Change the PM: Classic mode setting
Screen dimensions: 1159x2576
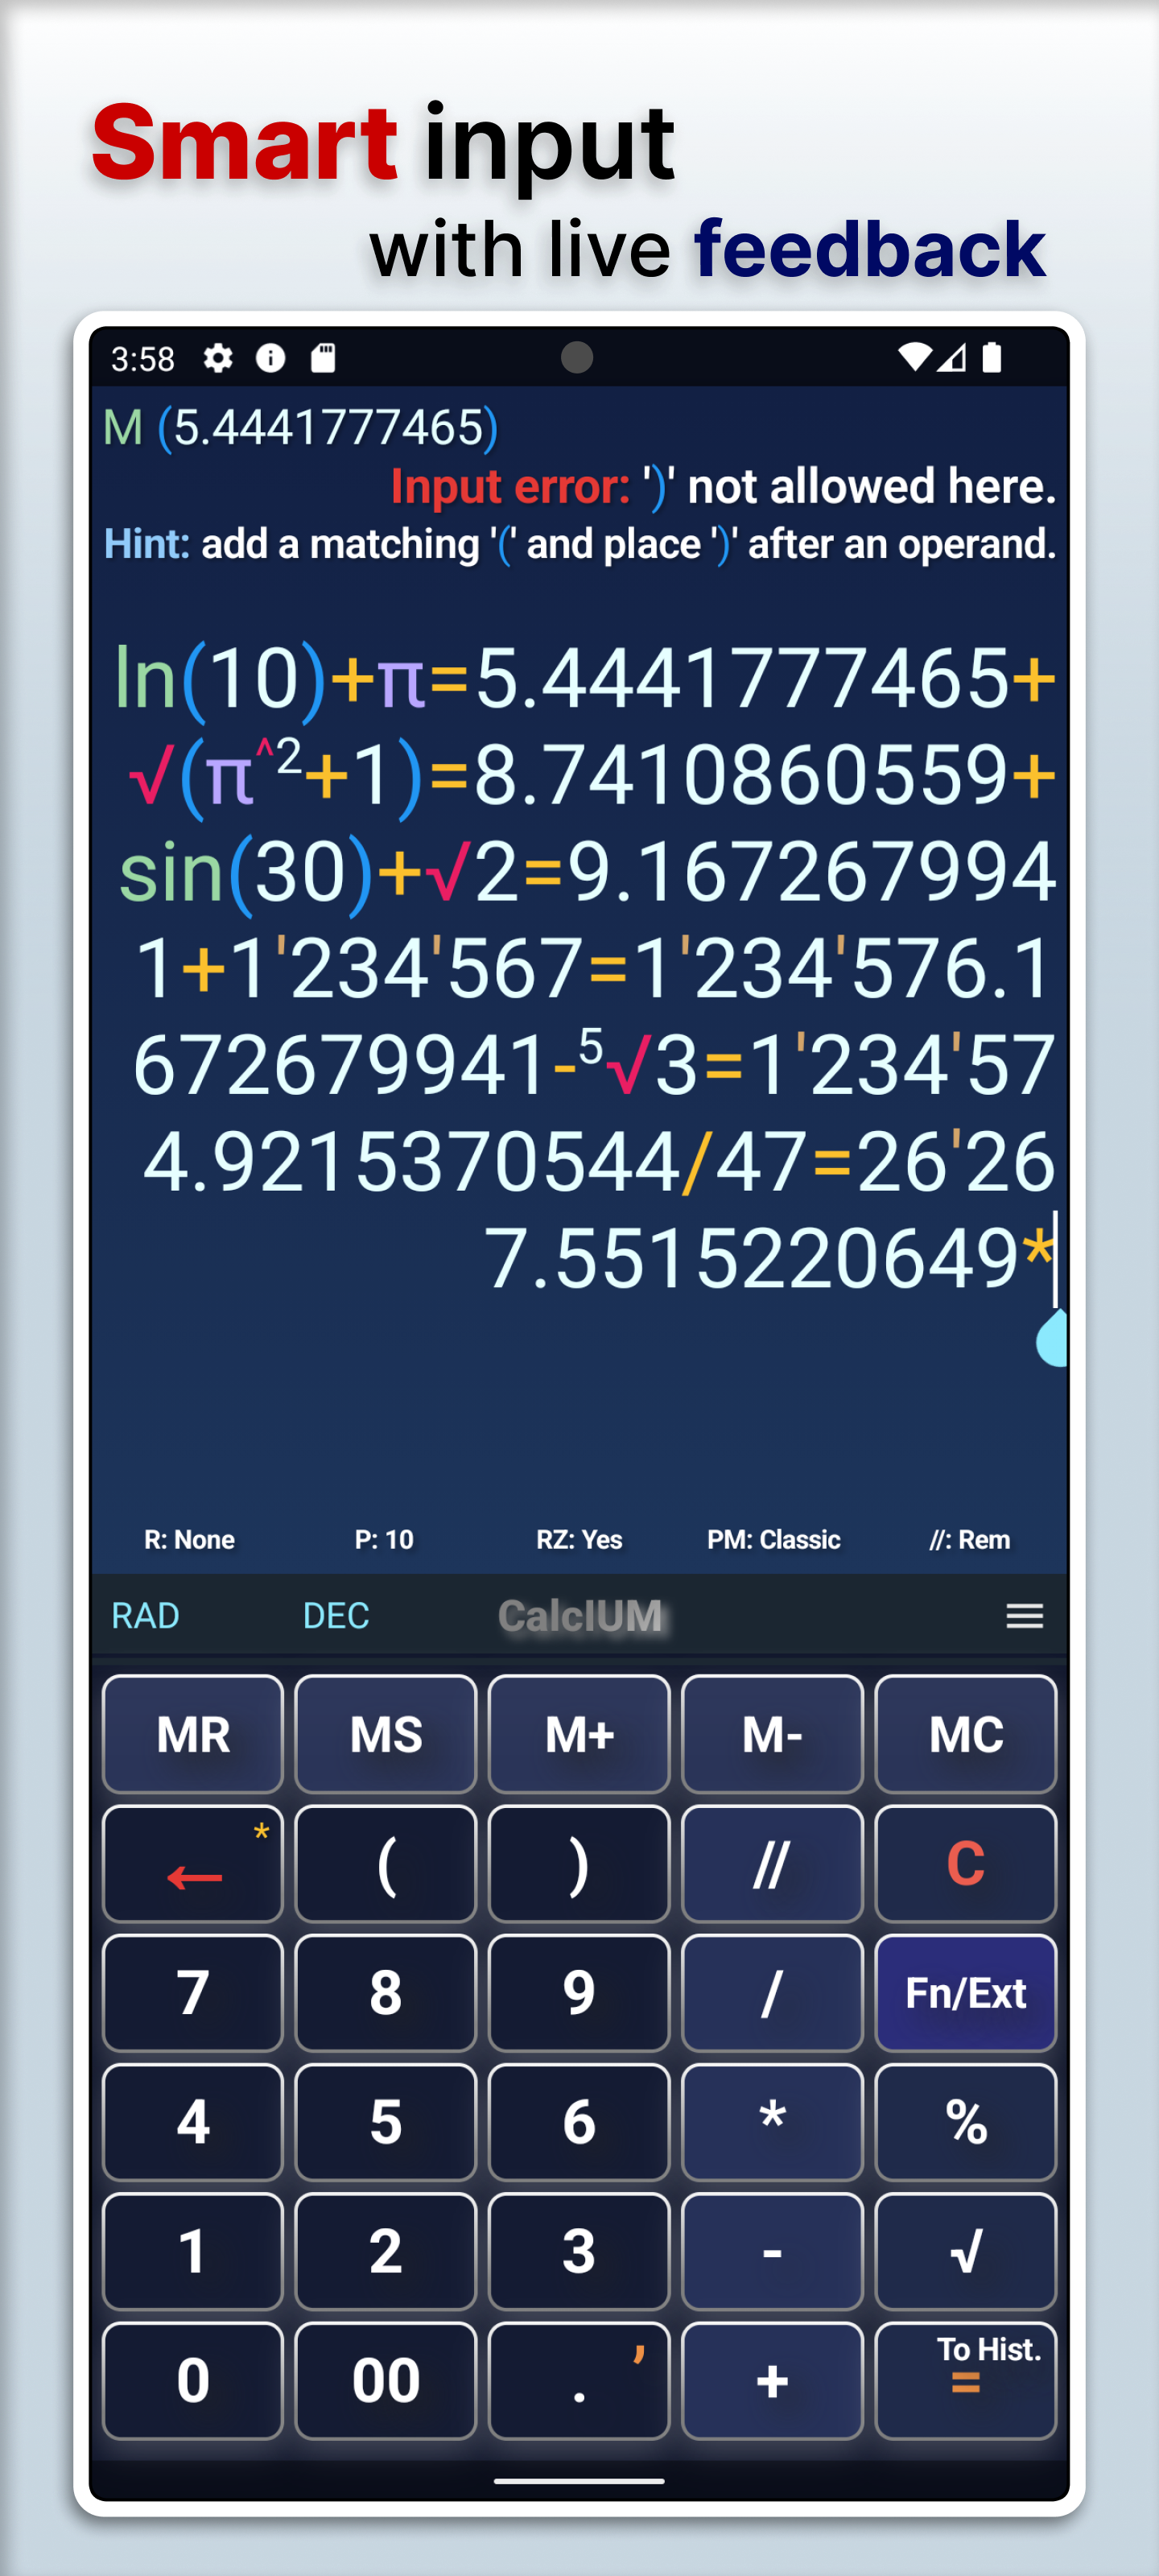tap(774, 1539)
